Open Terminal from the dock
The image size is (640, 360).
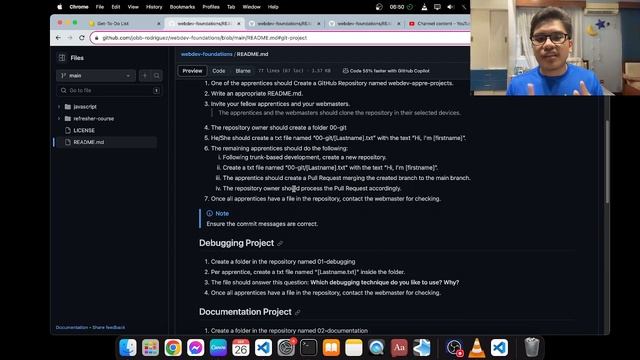tap(309, 348)
